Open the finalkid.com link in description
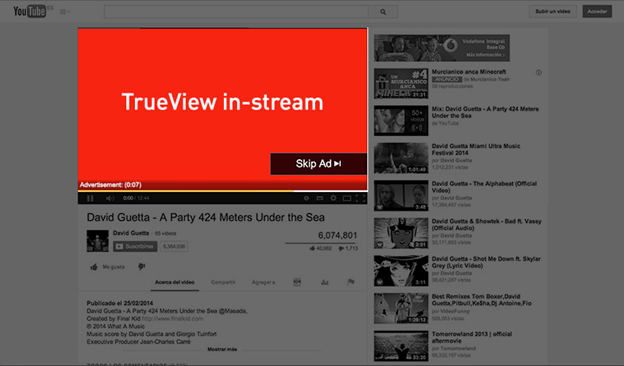This screenshot has width=624, height=366. click(172, 319)
